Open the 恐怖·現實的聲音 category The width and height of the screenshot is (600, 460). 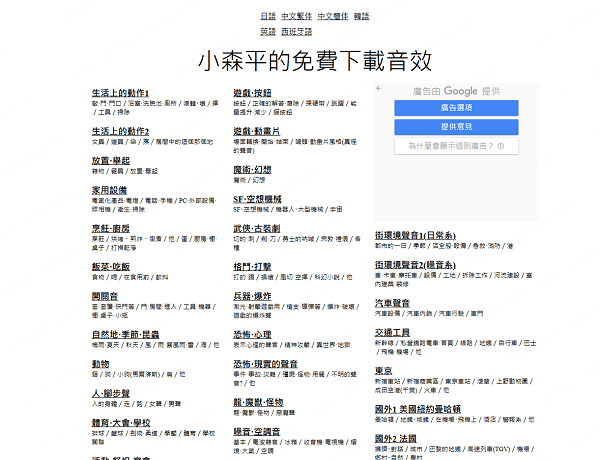[266, 364]
